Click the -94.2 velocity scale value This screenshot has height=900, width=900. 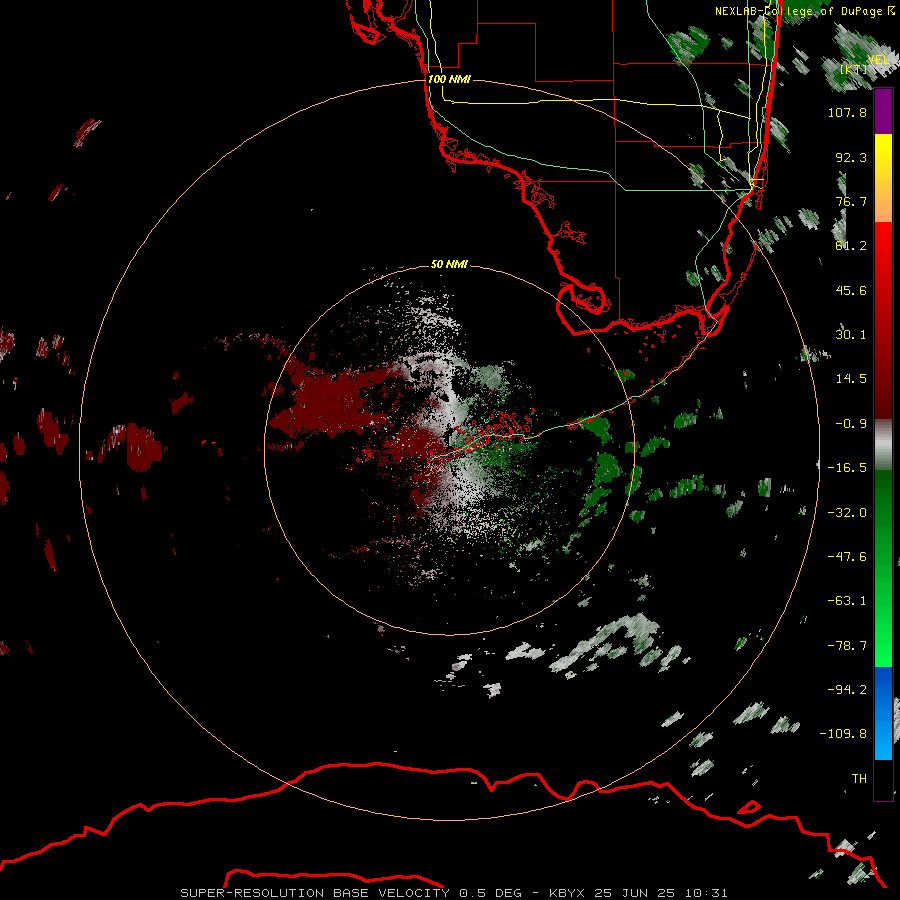847,690
